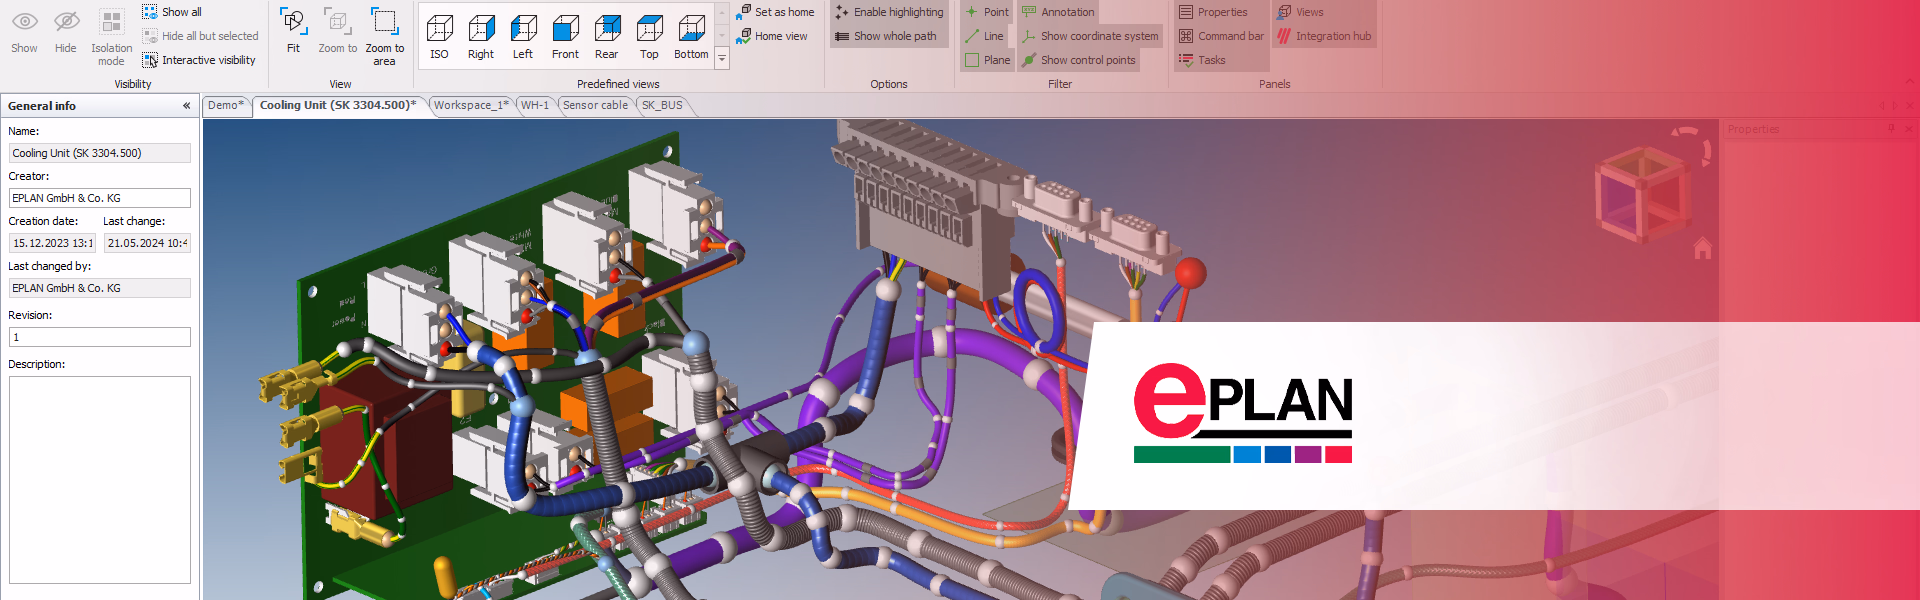Open the Integration hub panel
1920x600 pixels.
(x=1323, y=36)
